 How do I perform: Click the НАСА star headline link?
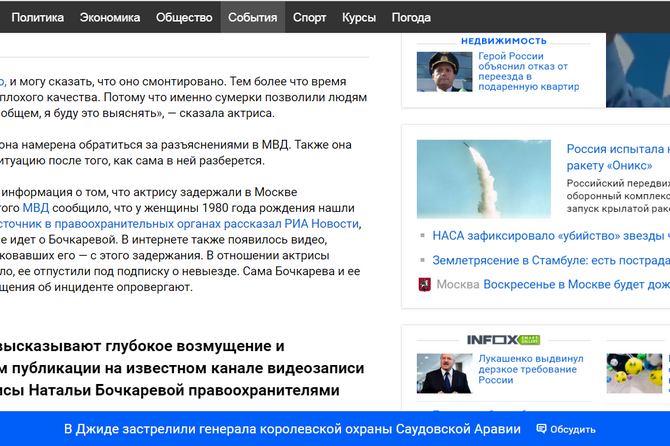[550, 236]
